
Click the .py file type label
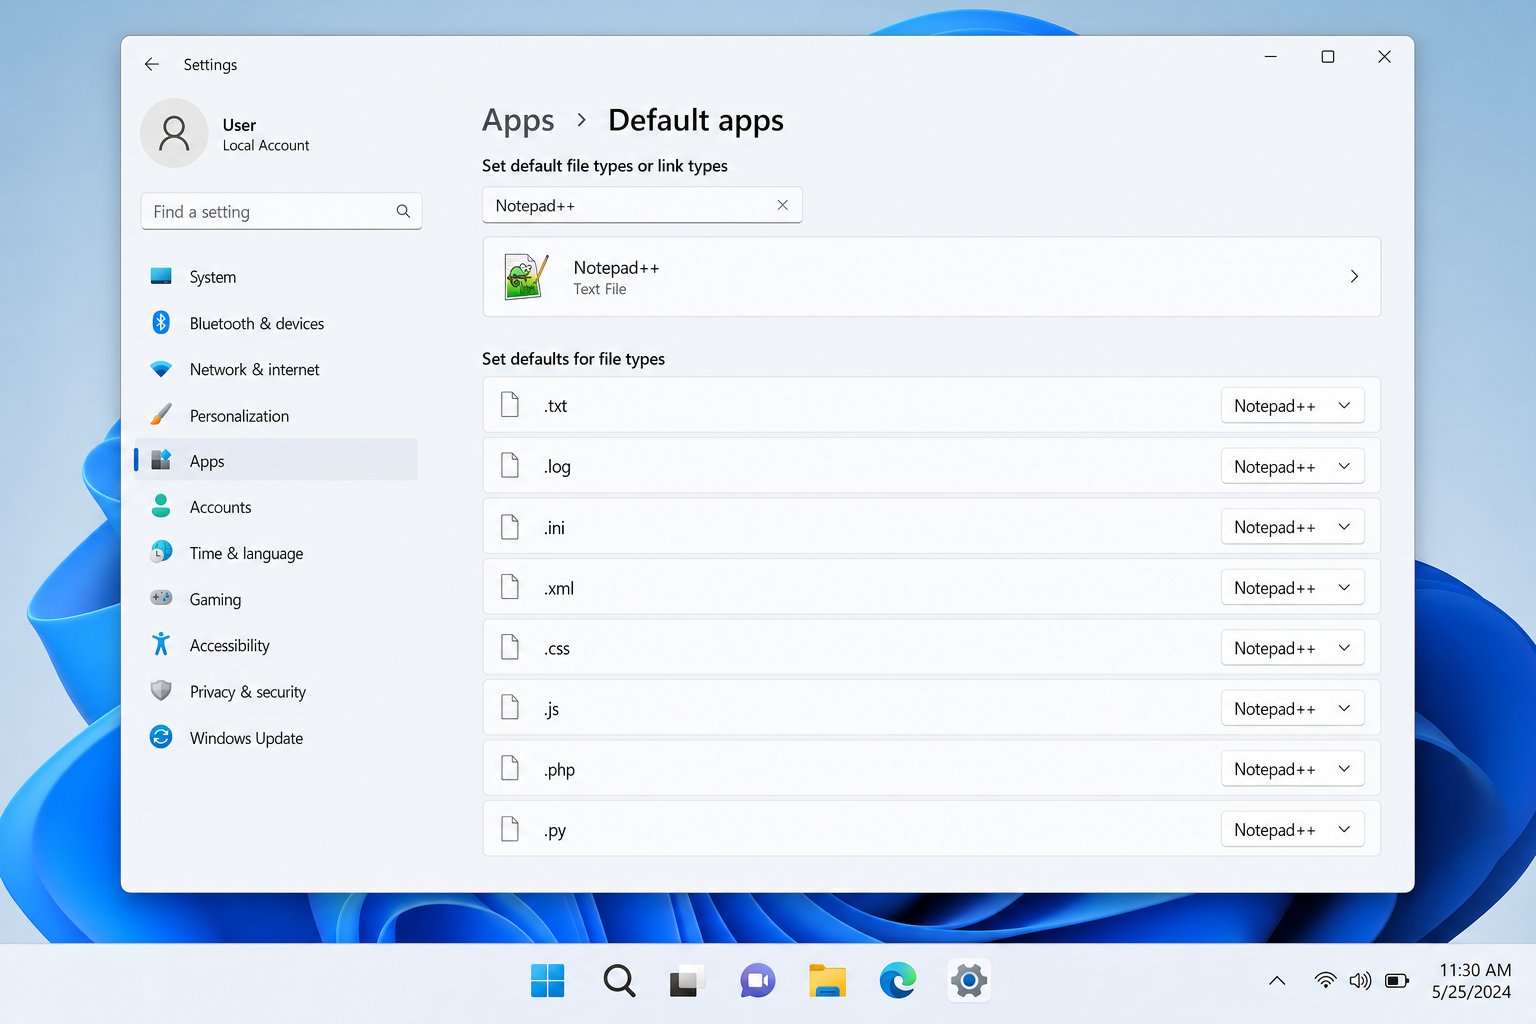(555, 831)
